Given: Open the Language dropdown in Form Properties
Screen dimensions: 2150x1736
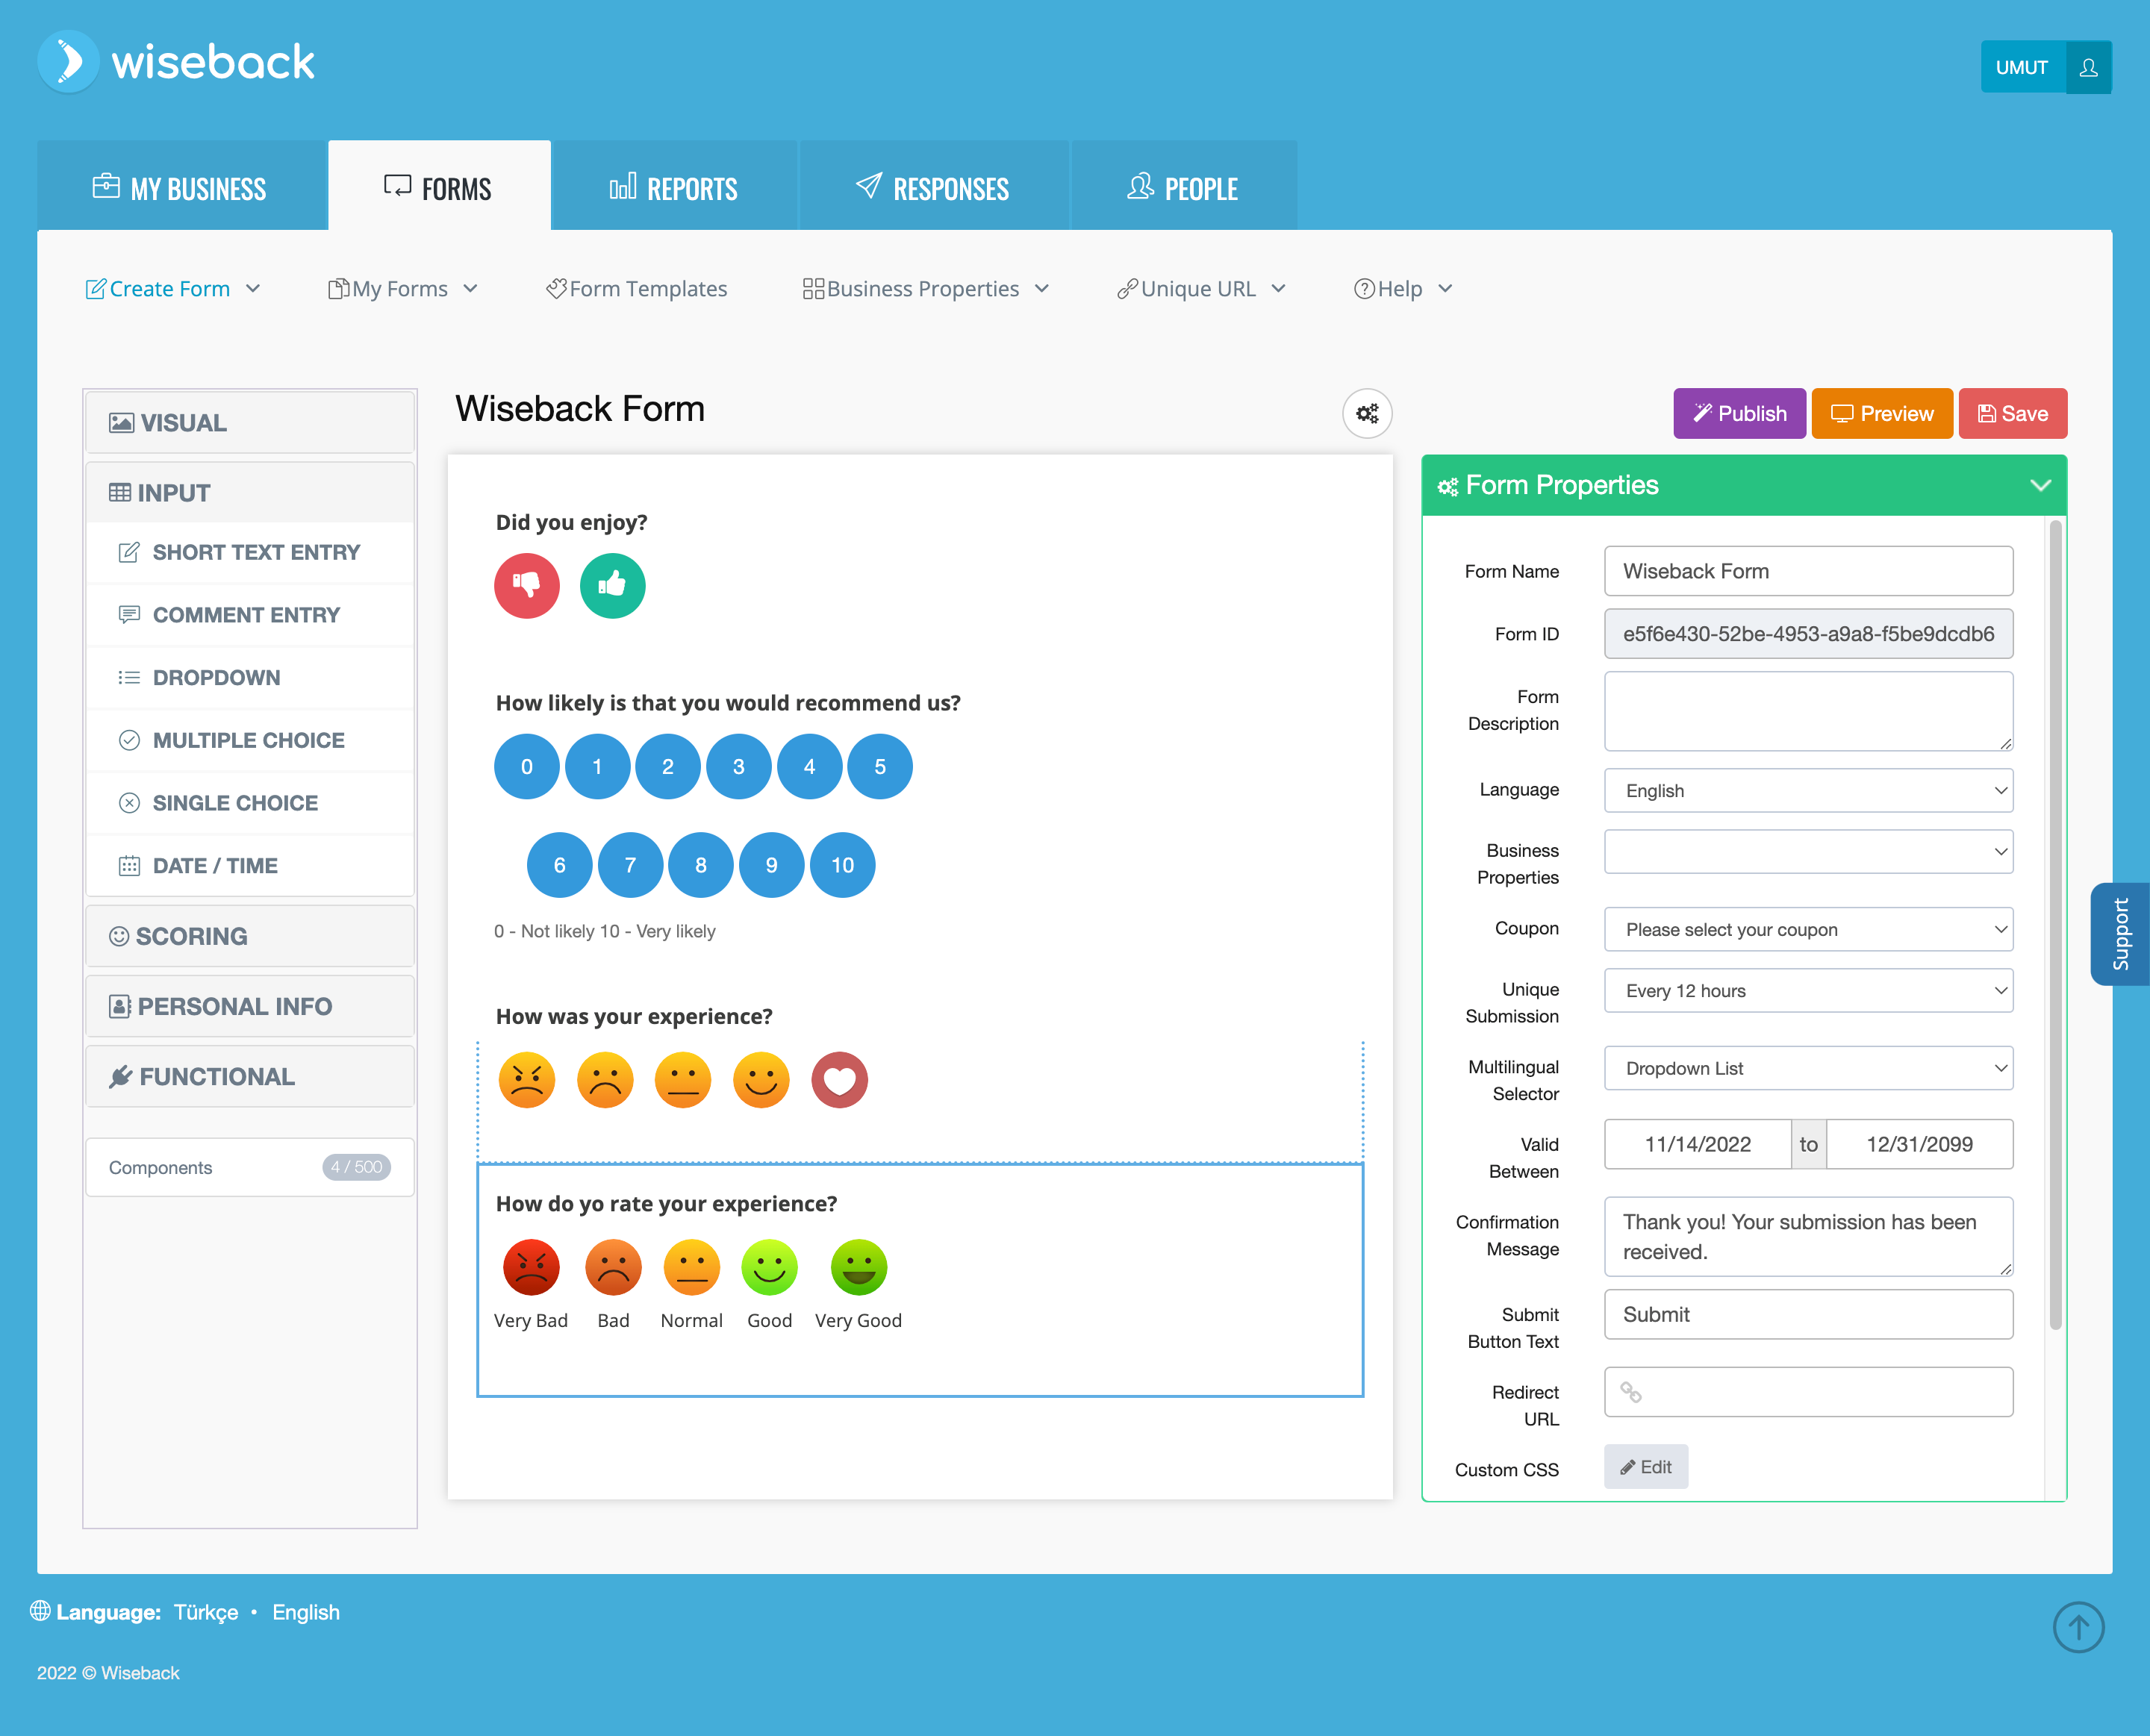Looking at the screenshot, I should pos(1808,790).
